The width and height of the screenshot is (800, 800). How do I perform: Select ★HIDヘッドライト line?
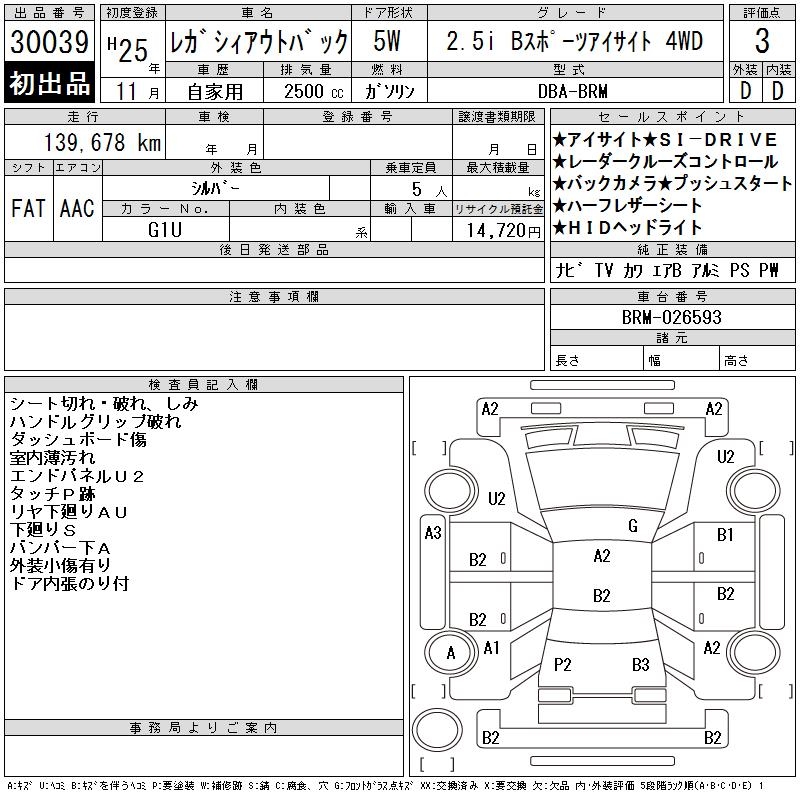pos(628,227)
